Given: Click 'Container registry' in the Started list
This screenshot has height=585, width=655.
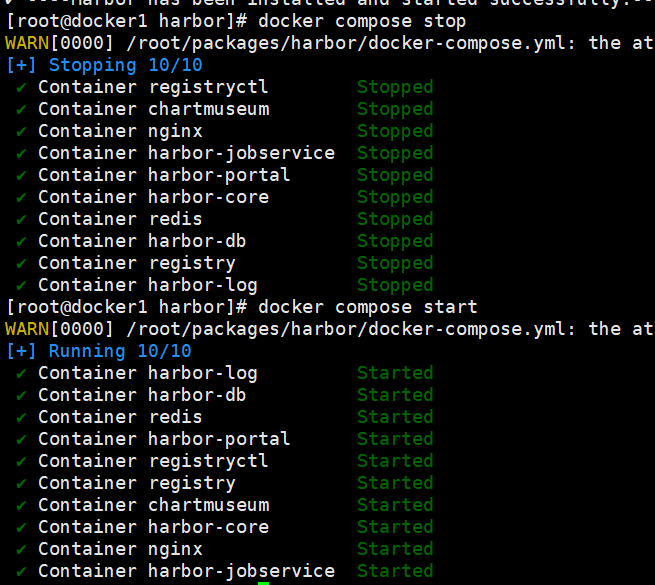Looking at the screenshot, I should (x=137, y=483).
